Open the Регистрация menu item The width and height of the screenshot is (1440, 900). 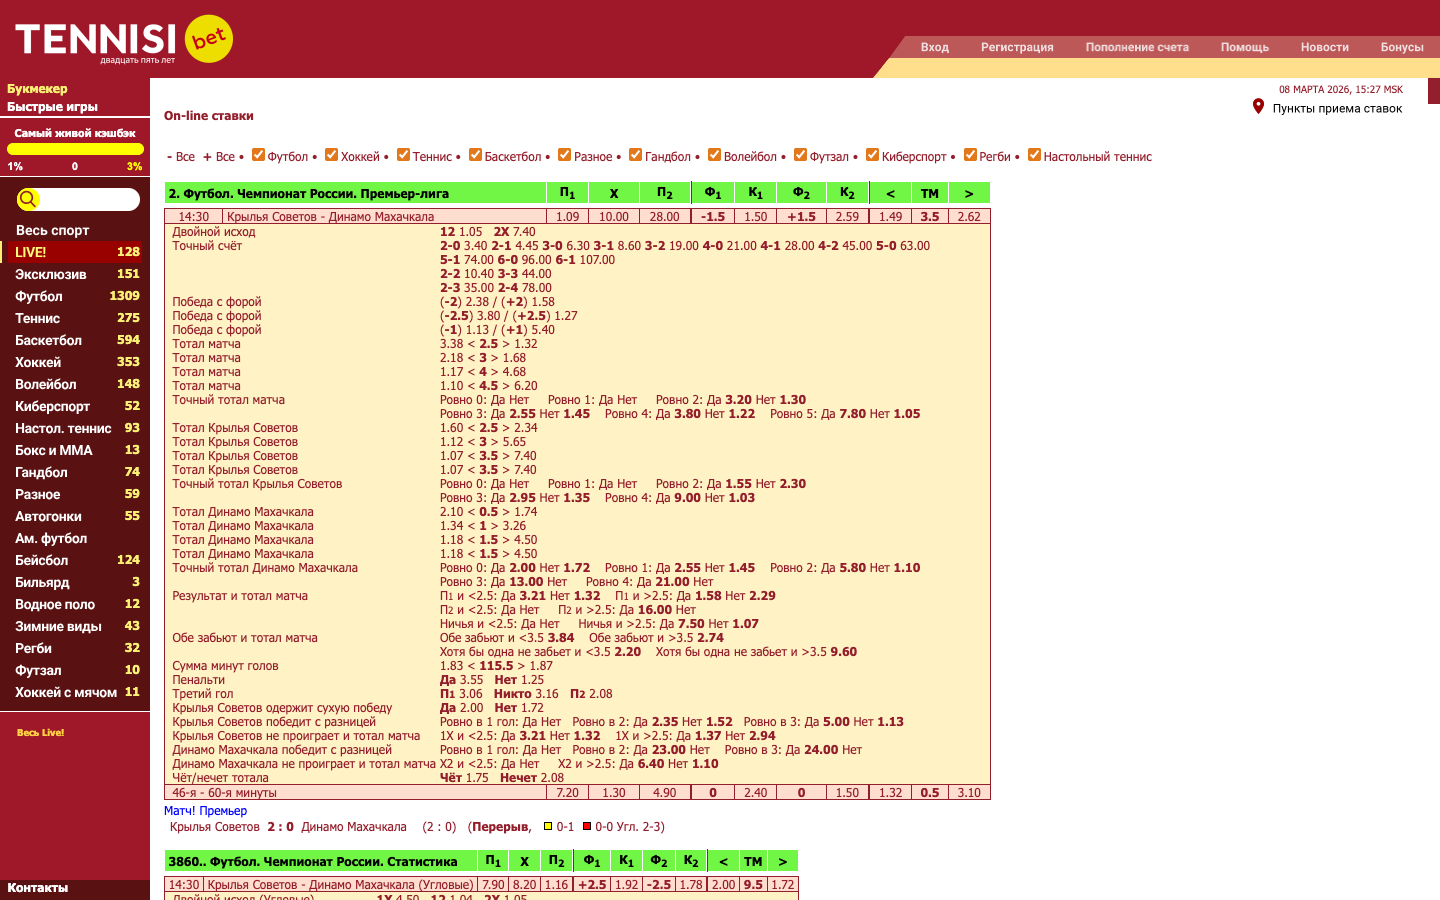[x=1017, y=47]
